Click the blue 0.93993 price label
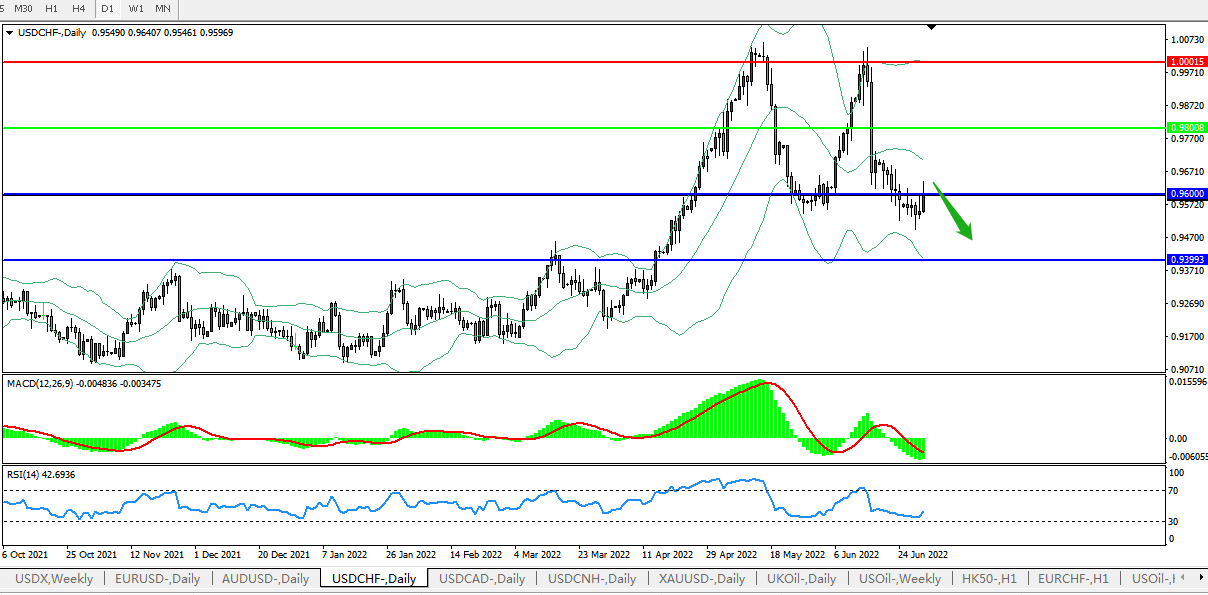The image size is (1208, 595). point(1186,260)
